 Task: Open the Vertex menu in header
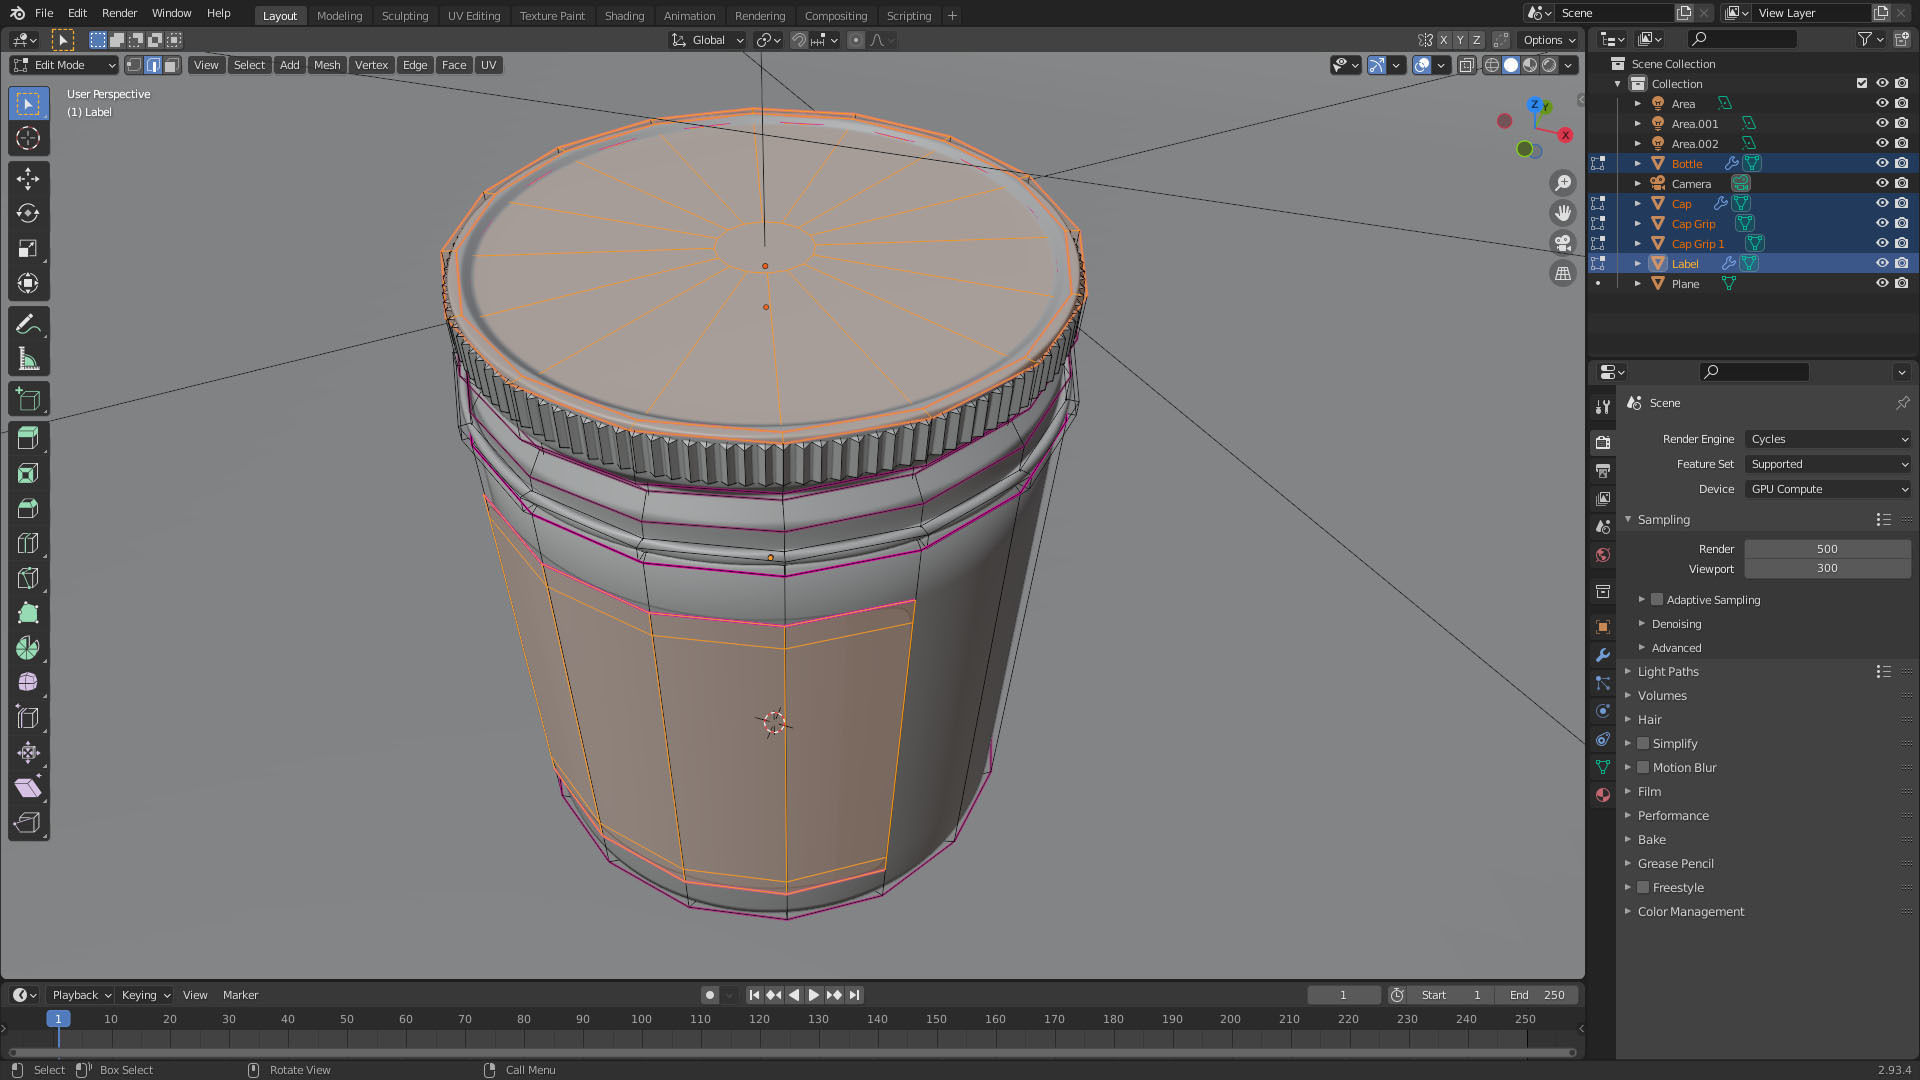[x=371, y=65]
